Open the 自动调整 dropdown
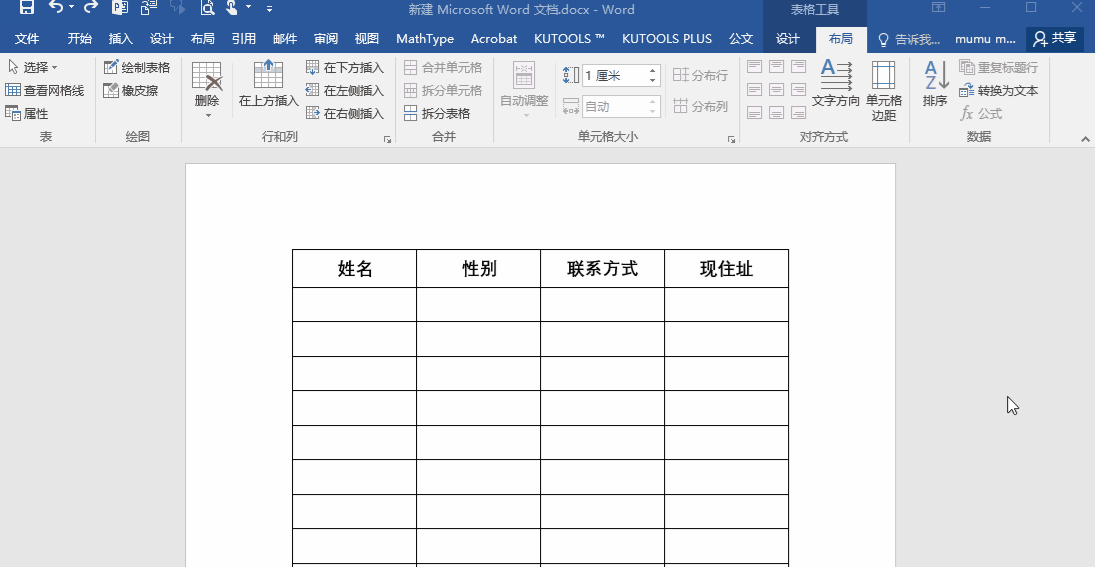 point(524,90)
